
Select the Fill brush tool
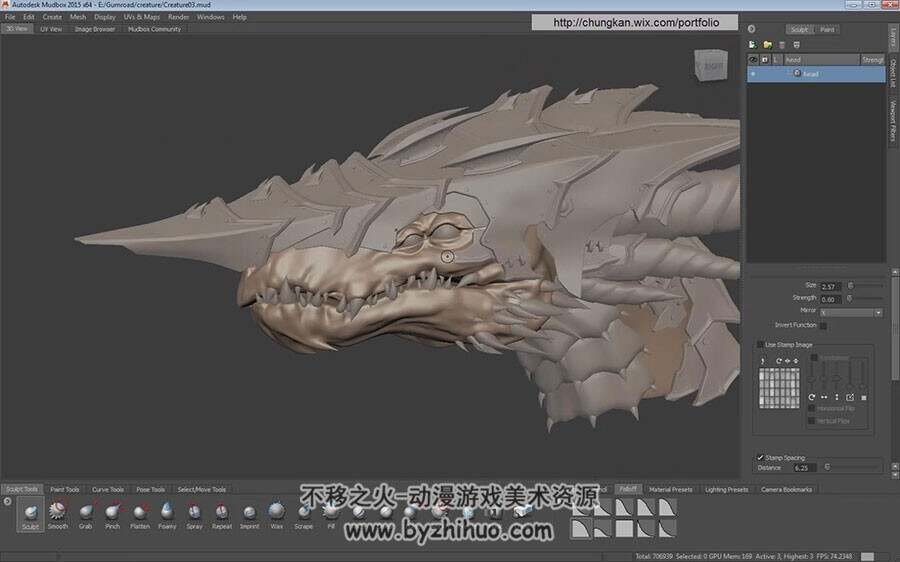click(x=331, y=514)
